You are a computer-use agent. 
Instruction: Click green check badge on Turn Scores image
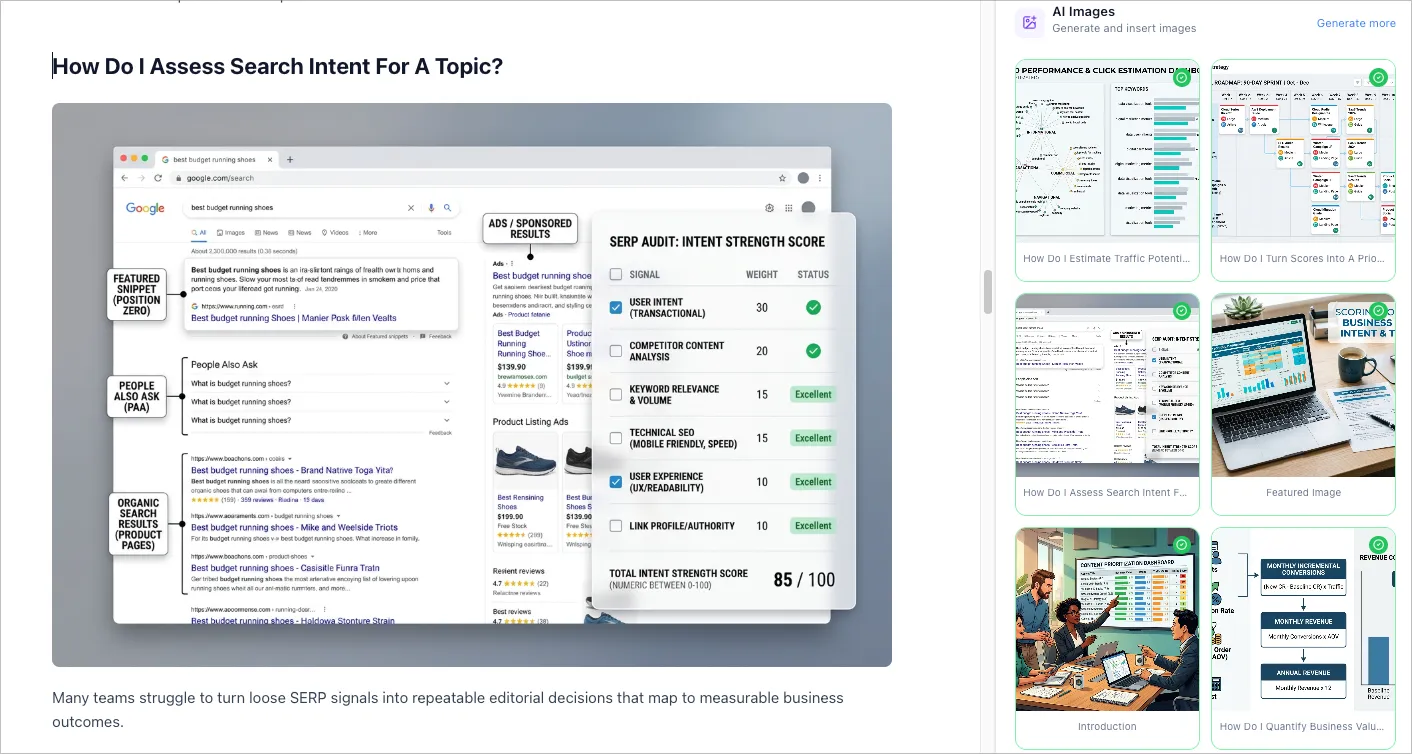pyautogui.click(x=1378, y=77)
